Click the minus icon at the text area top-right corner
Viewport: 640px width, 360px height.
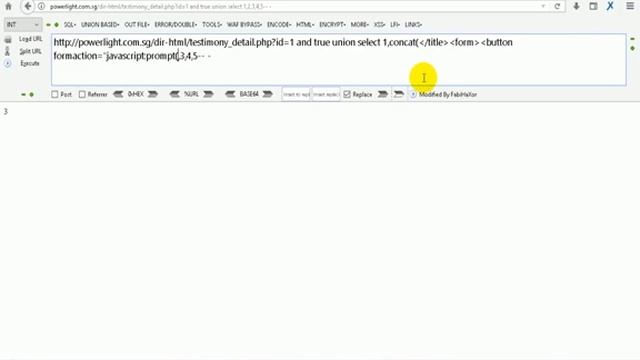tap(633, 39)
